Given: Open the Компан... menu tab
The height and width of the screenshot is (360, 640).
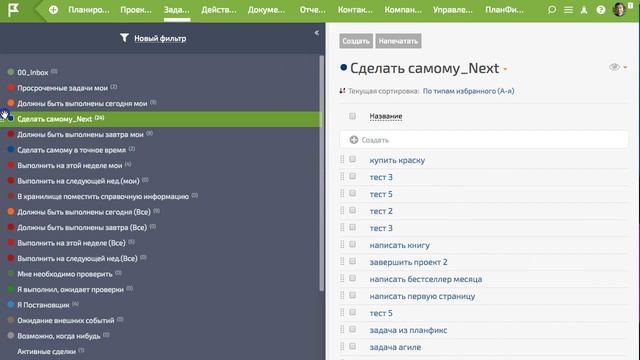Looking at the screenshot, I should tap(403, 10).
